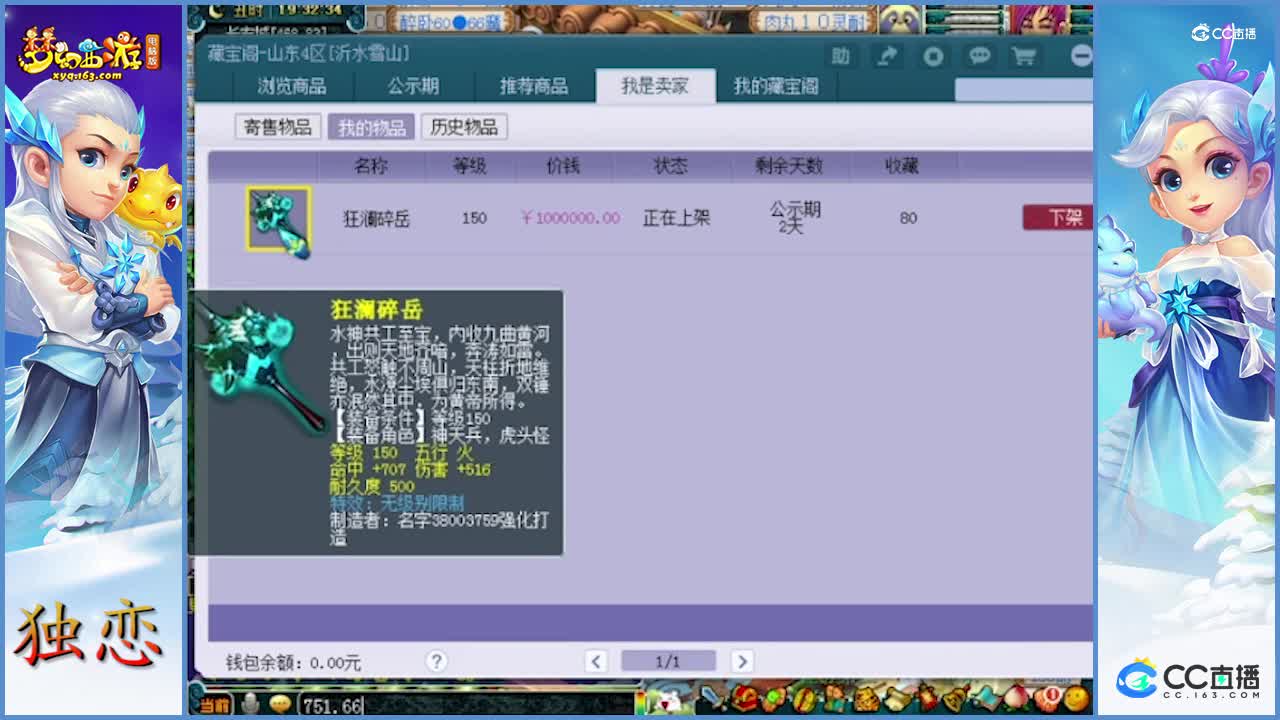Click the 名称 column header
The height and width of the screenshot is (720, 1280).
pos(371,166)
